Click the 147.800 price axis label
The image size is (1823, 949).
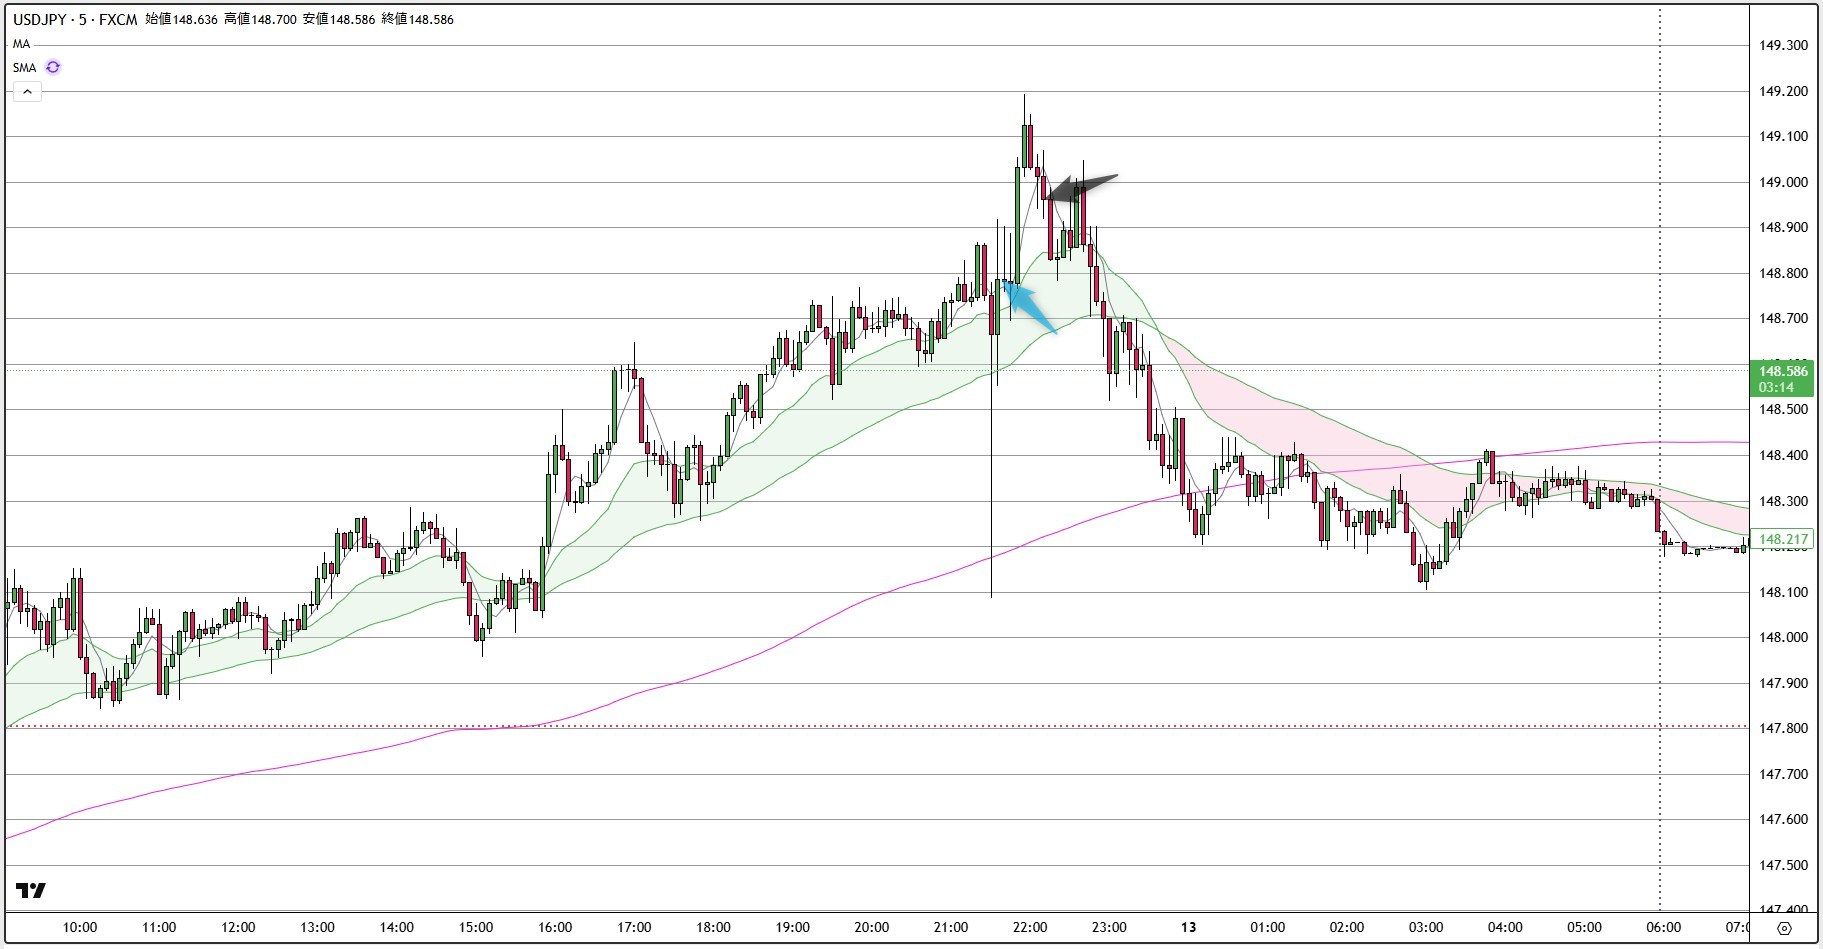[x=1783, y=728]
